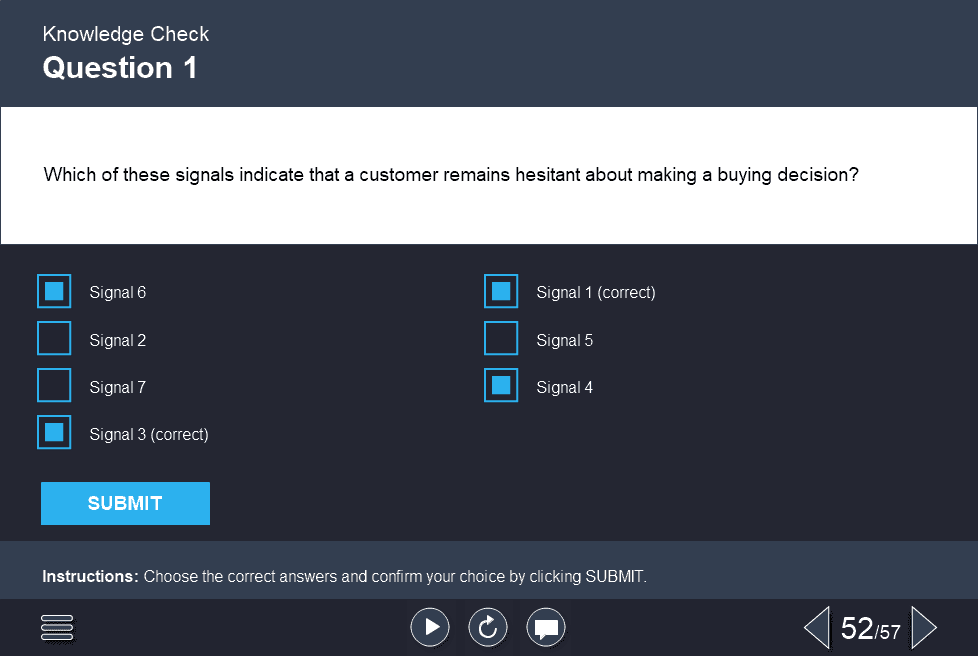
Task: Advance to the next slide arrow
Action: tap(925, 627)
